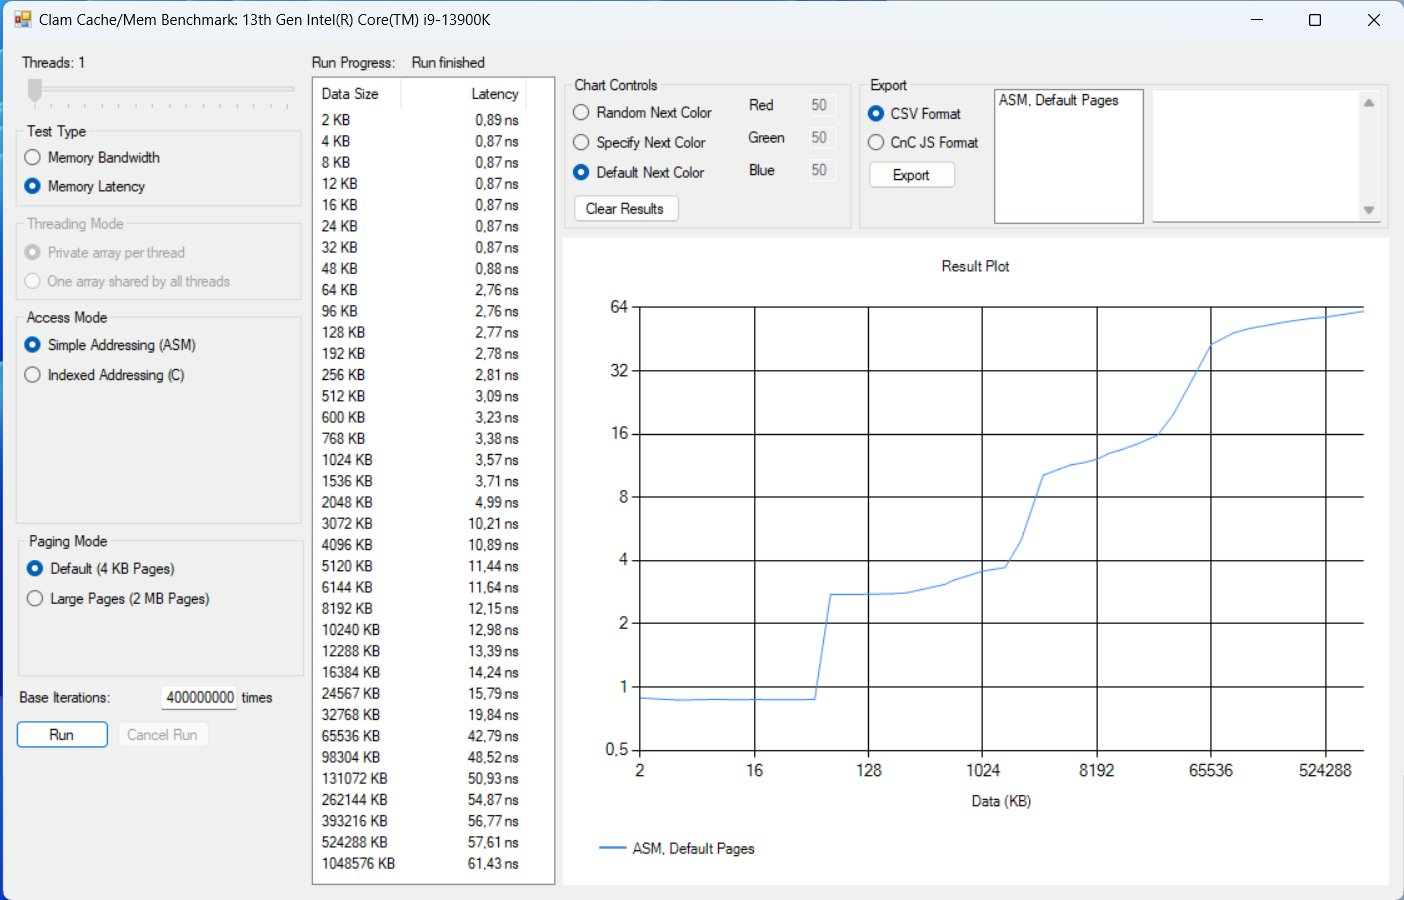1404x900 pixels.
Task: Select Memory Latency test type
Action: point(85,186)
